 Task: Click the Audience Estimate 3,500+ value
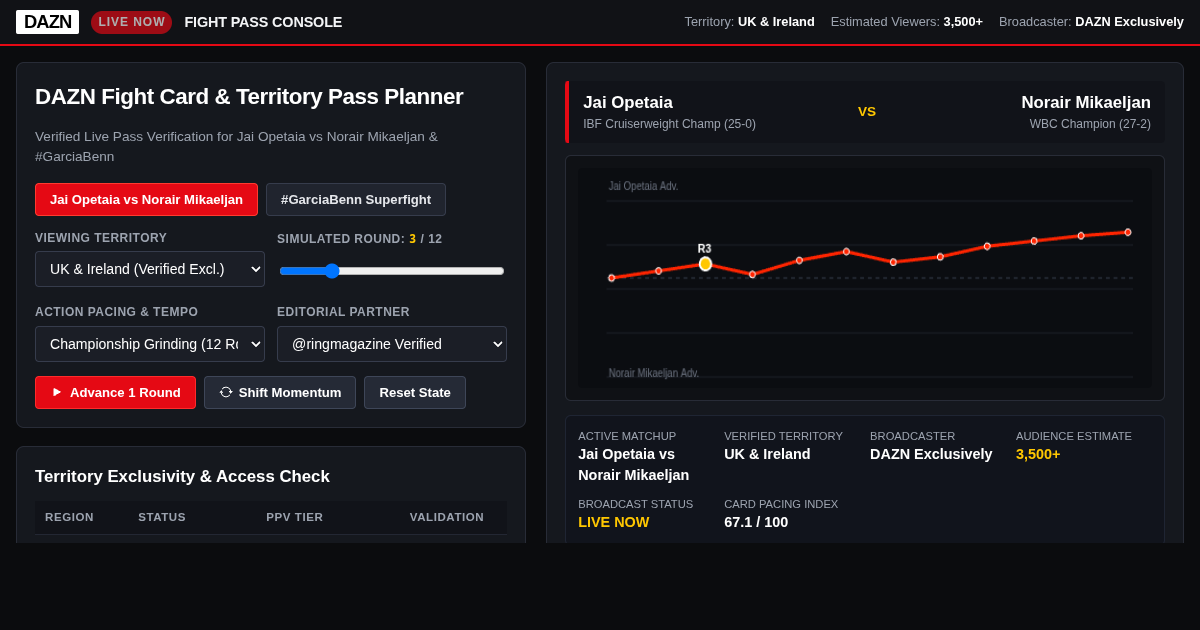click(x=1038, y=454)
